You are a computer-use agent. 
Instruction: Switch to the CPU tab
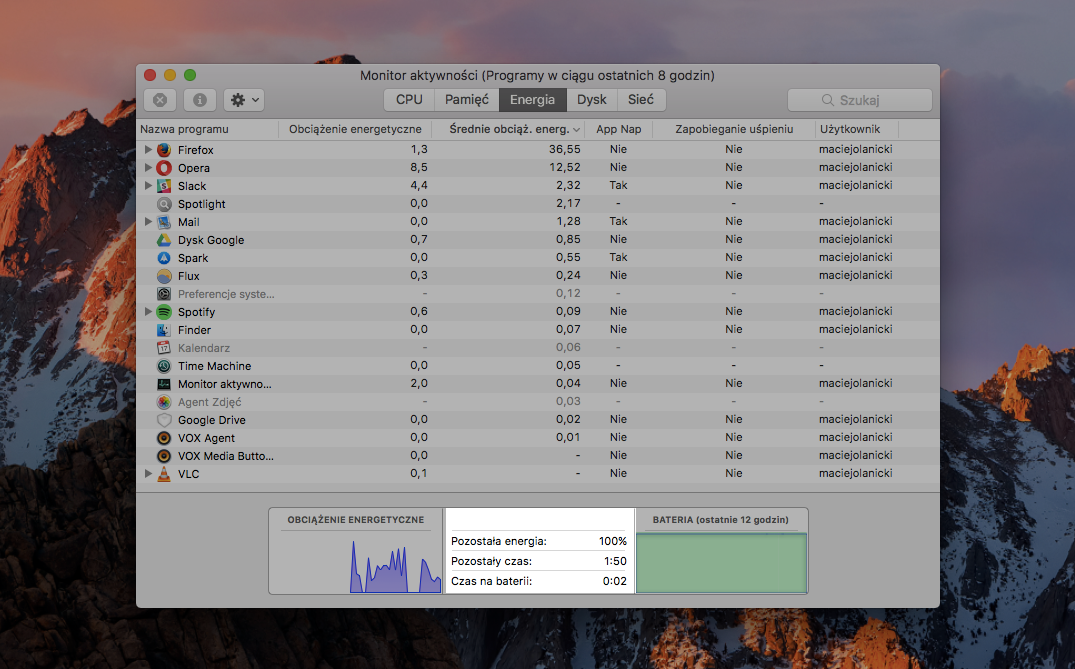(x=409, y=100)
